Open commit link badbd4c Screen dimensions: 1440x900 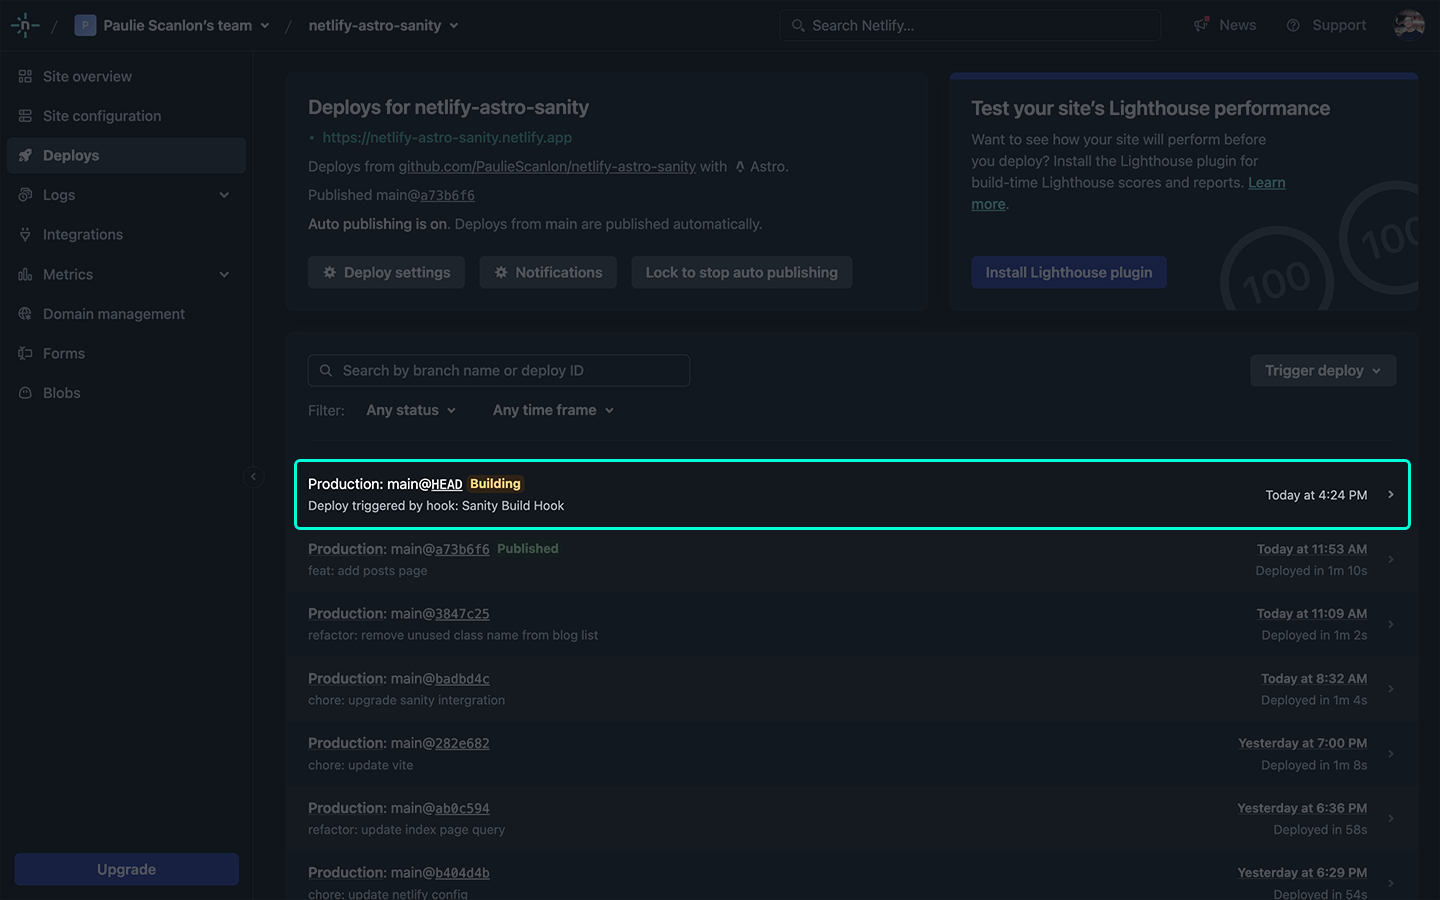coord(462,679)
